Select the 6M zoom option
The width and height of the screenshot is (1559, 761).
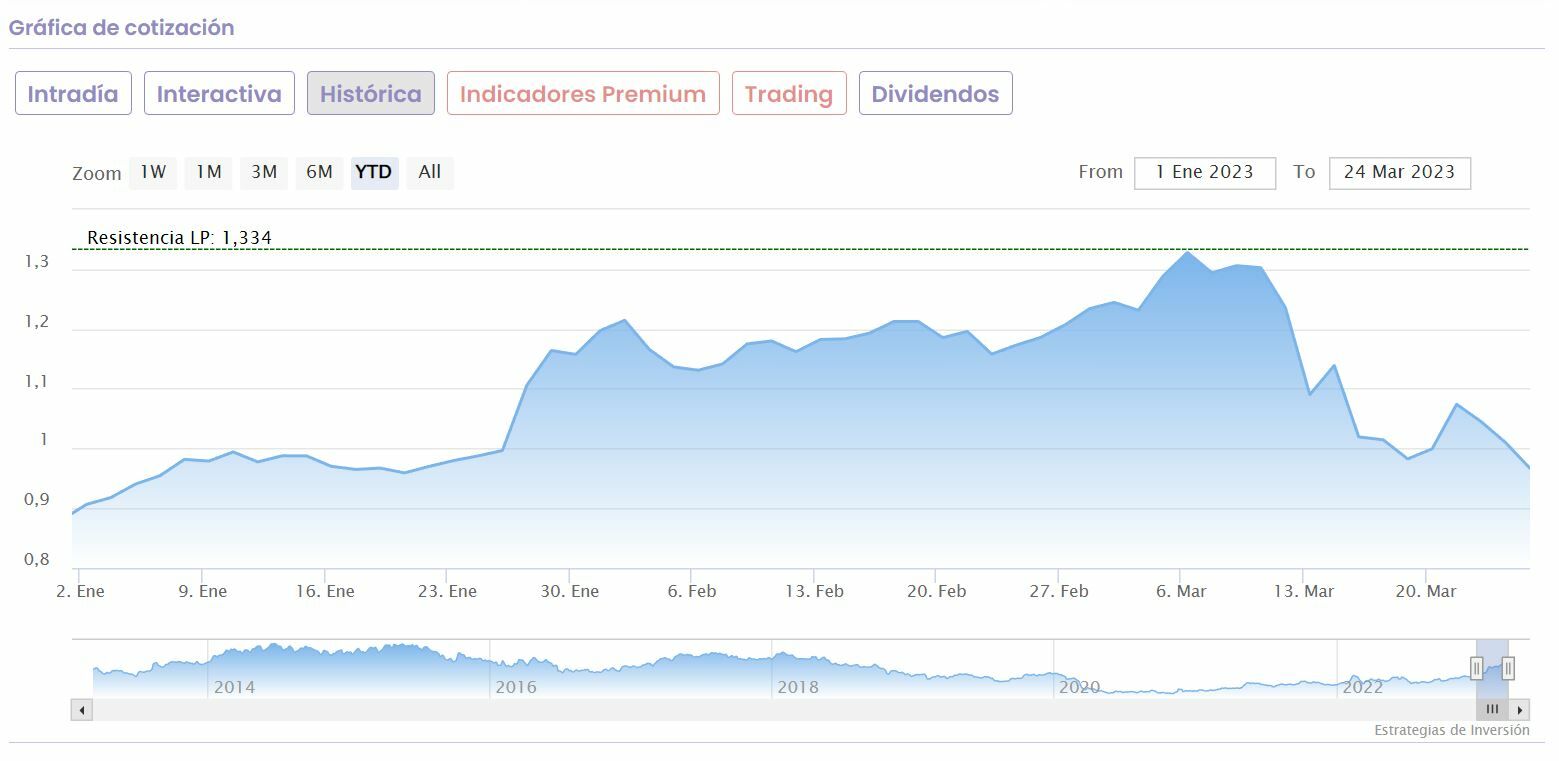(319, 172)
